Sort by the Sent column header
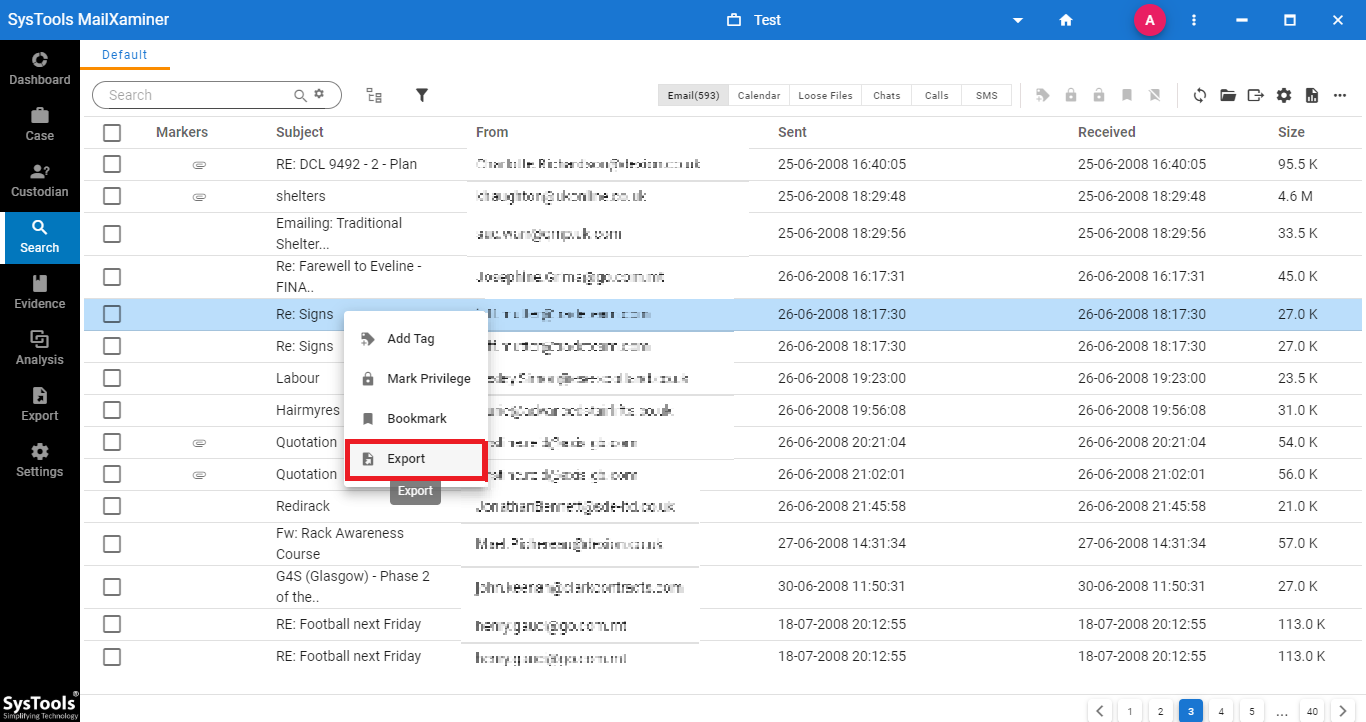The height and width of the screenshot is (722, 1366). coord(792,132)
